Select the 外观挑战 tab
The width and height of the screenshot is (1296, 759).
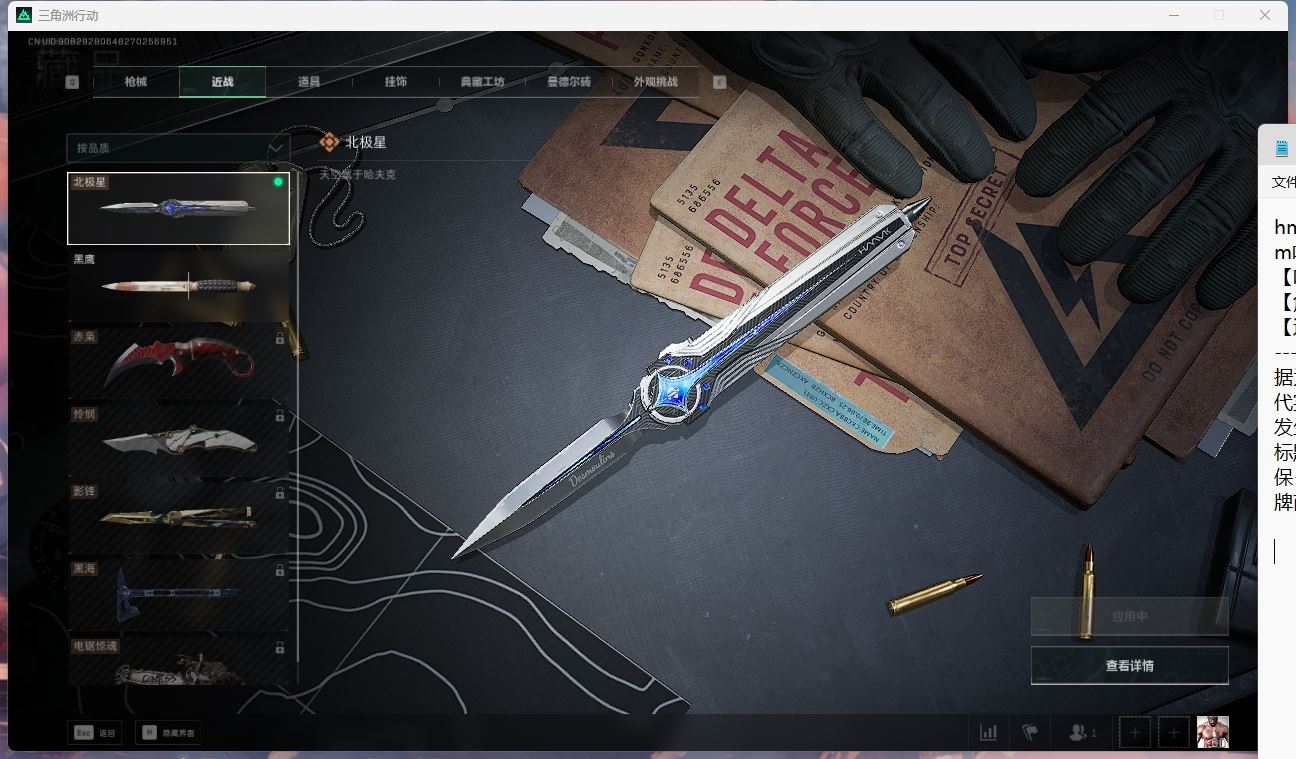[x=655, y=82]
